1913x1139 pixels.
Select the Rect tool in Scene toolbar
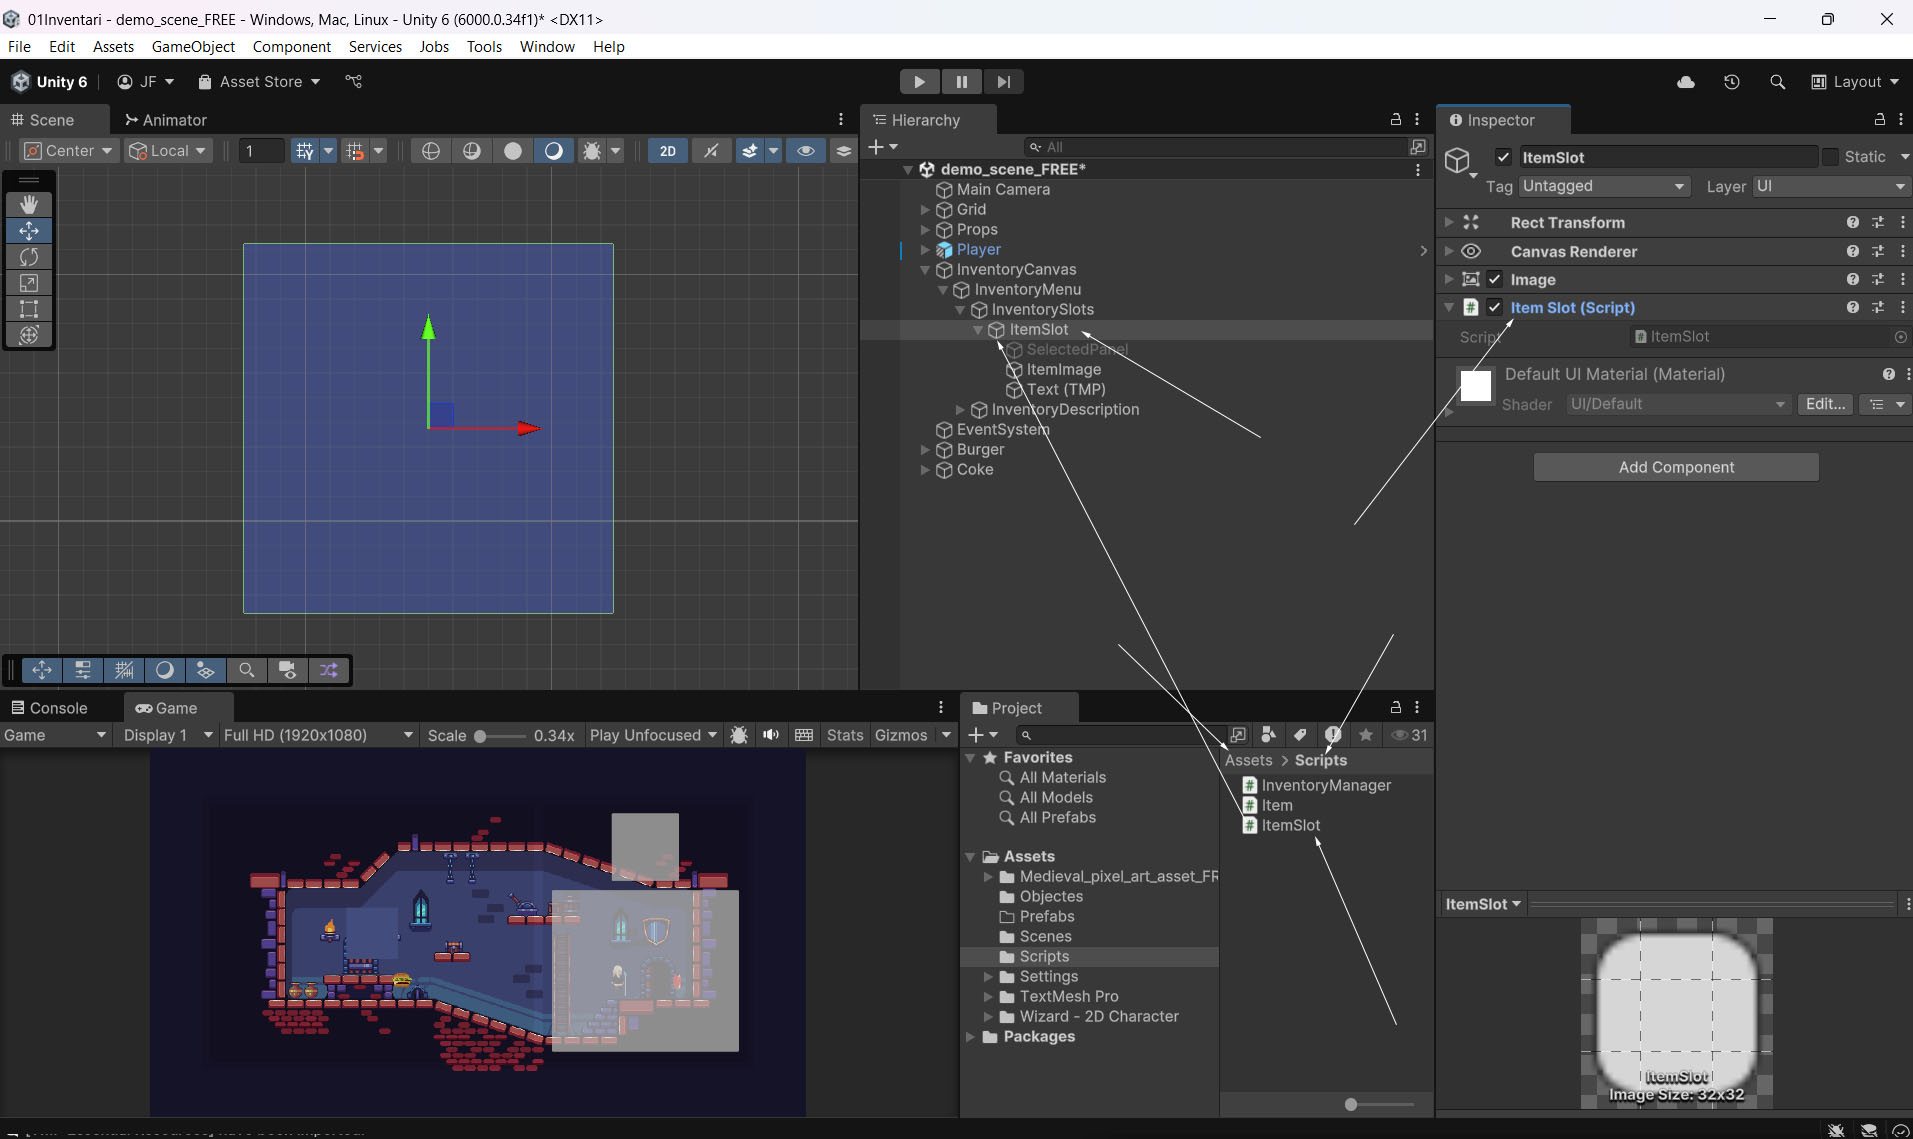(29, 309)
